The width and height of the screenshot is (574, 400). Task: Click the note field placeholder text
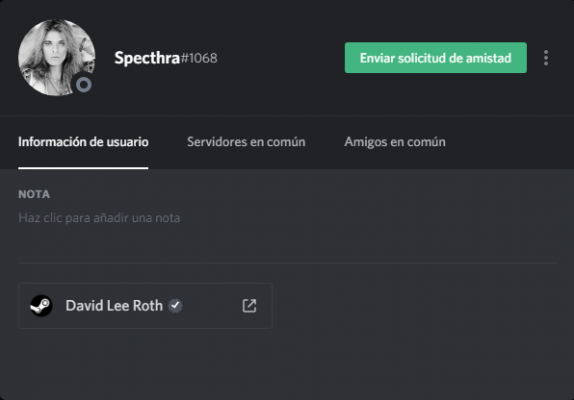[x=99, y=218]
